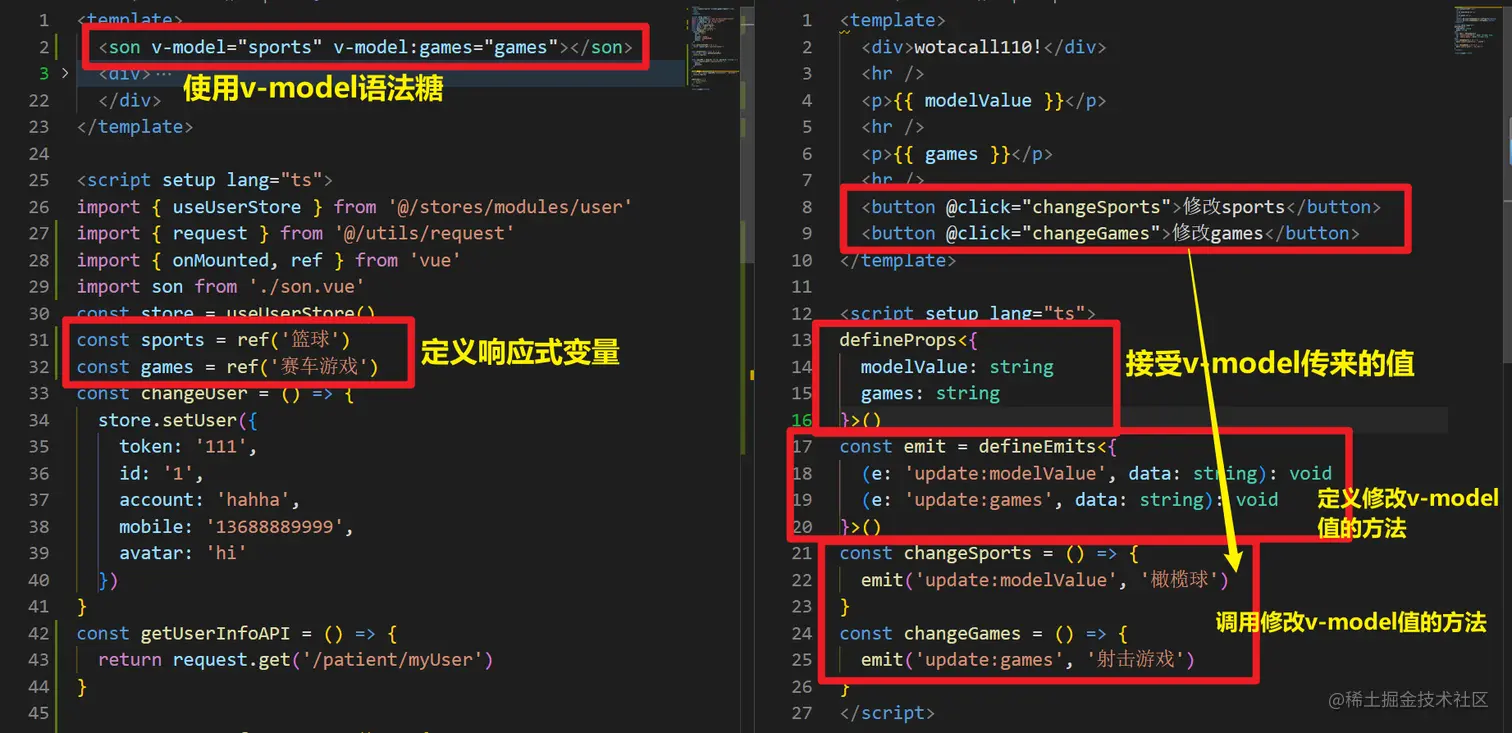Click <script setup lang="ts"> in left editor
This screenshot has height=733, width=1512.
point(205,180)
